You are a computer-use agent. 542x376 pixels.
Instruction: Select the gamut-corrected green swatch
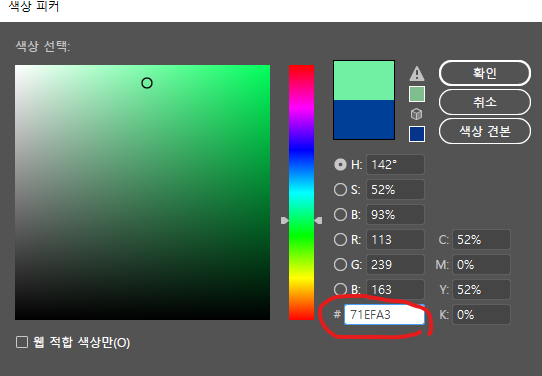point(417,94)
